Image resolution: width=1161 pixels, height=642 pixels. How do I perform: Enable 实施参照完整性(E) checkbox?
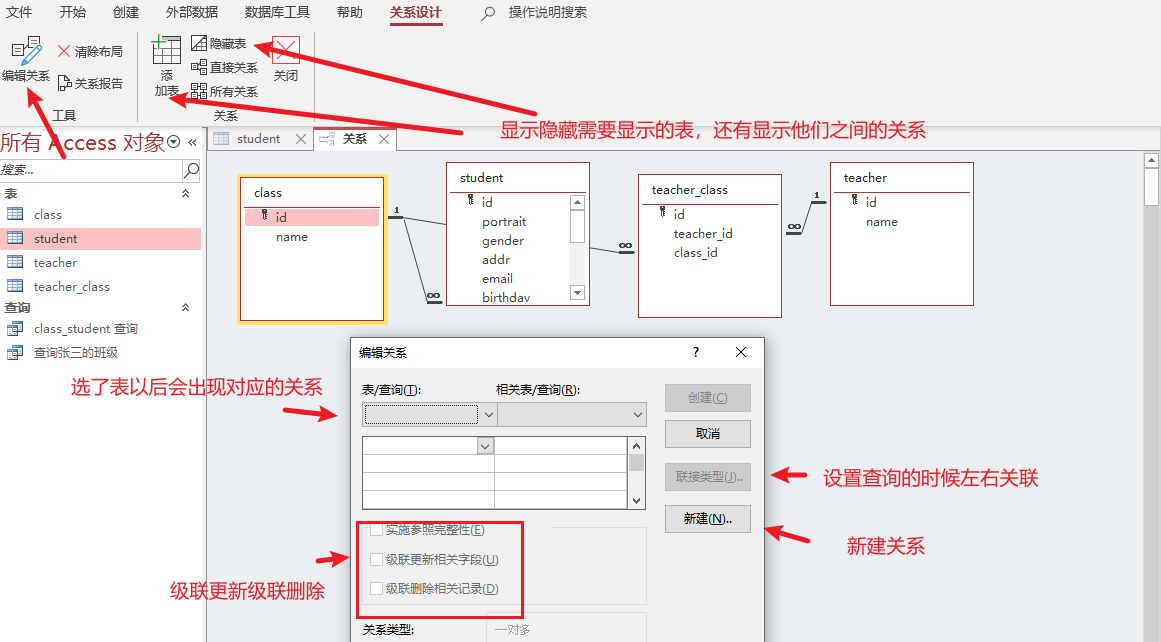376,529
